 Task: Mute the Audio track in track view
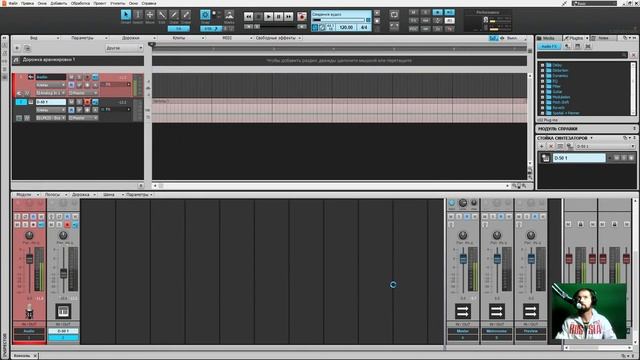click(71, 77)
